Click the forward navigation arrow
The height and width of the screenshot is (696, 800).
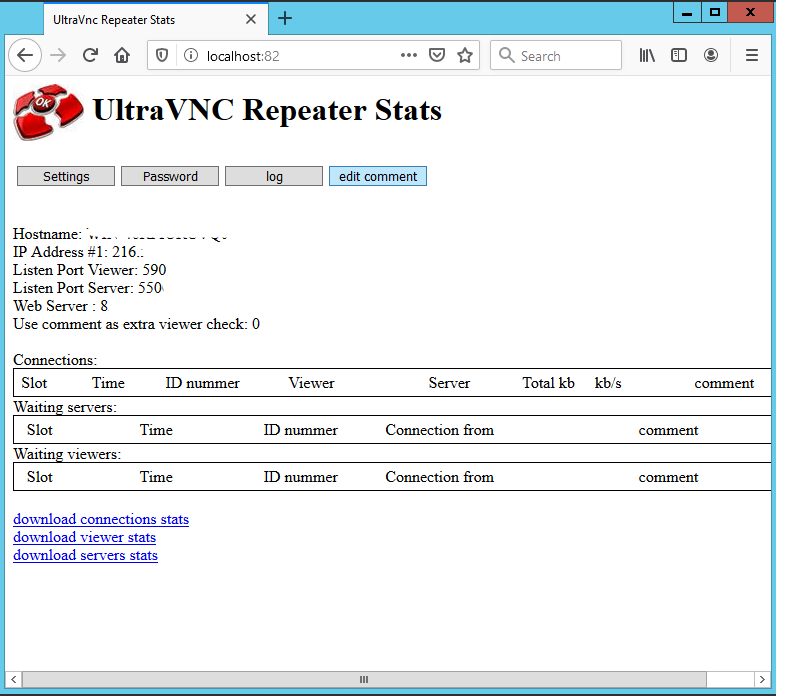coord(58,55)
